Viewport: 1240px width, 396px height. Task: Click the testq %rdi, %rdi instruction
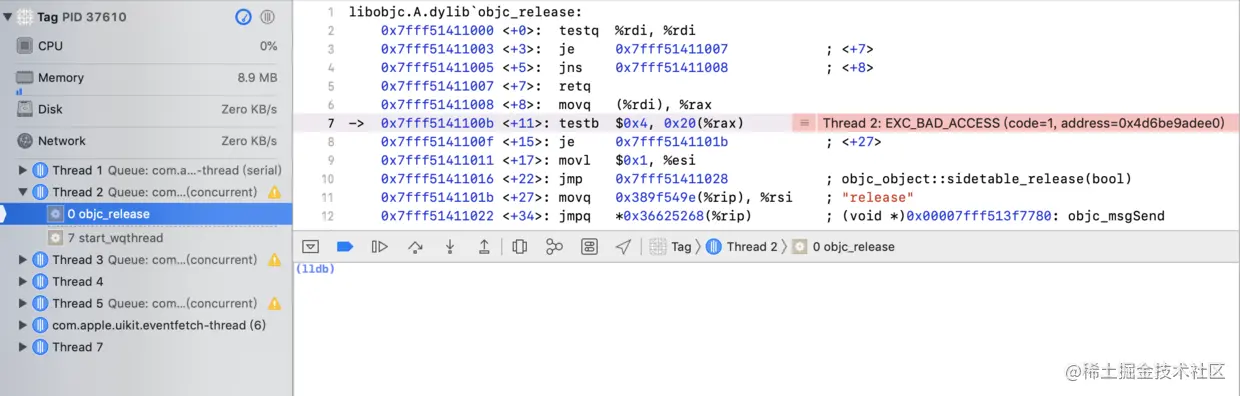[x=627, y=30]
